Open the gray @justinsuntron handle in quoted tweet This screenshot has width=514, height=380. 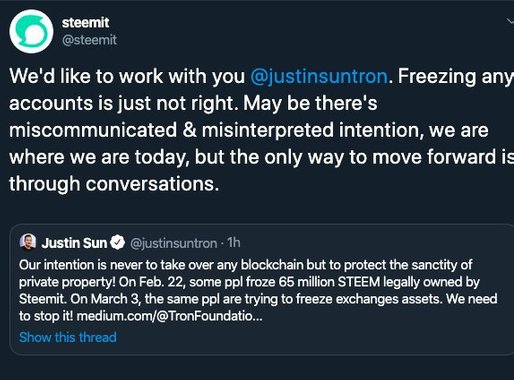(x=173, y=243)
